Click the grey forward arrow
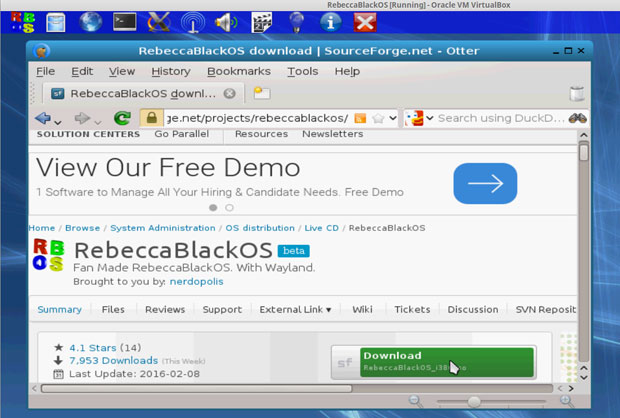620x418 pixels. click(x=82, y=117)
